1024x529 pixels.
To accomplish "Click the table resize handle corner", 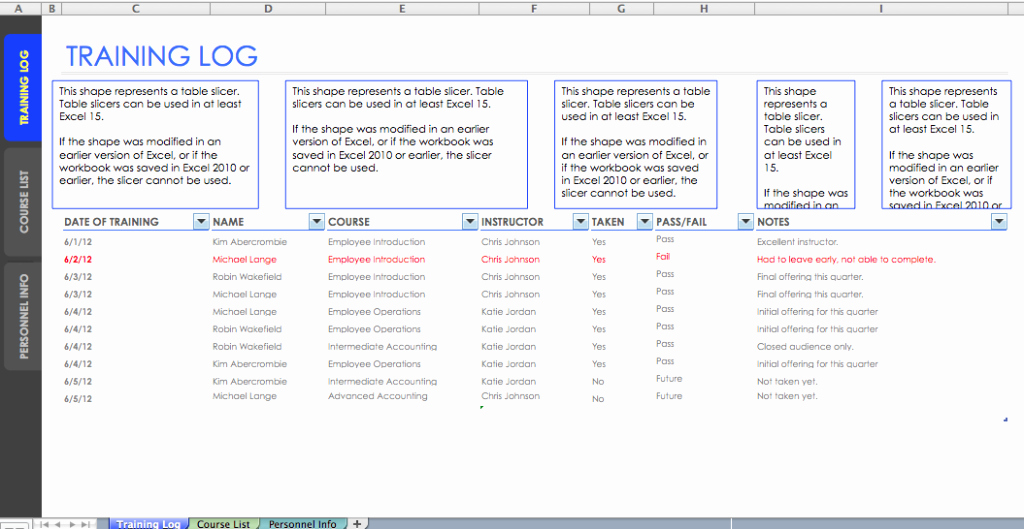I will point(1005,420).
